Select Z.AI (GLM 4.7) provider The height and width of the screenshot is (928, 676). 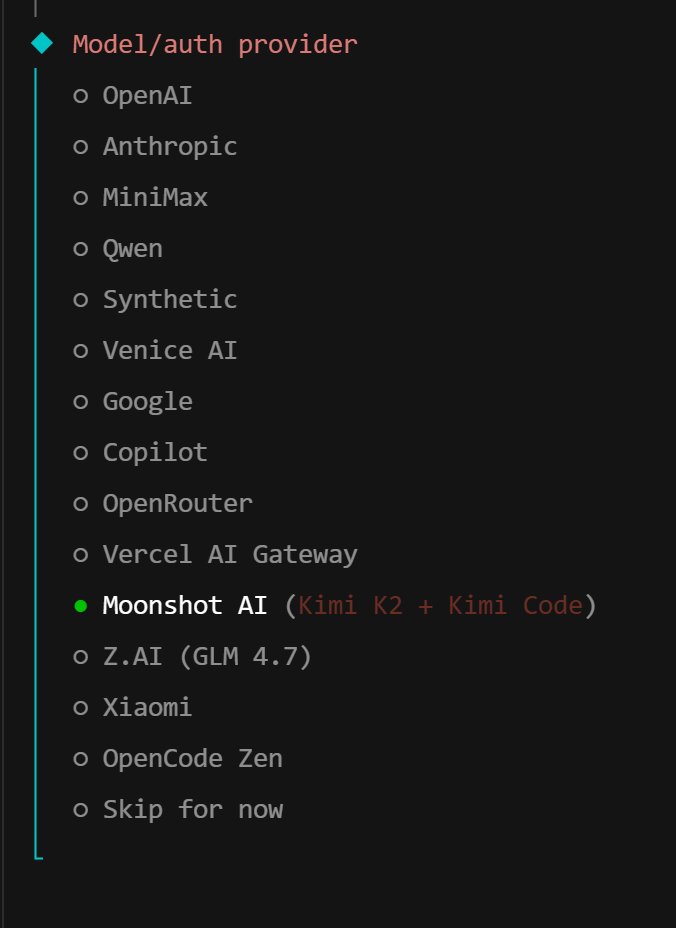(207, 657)
